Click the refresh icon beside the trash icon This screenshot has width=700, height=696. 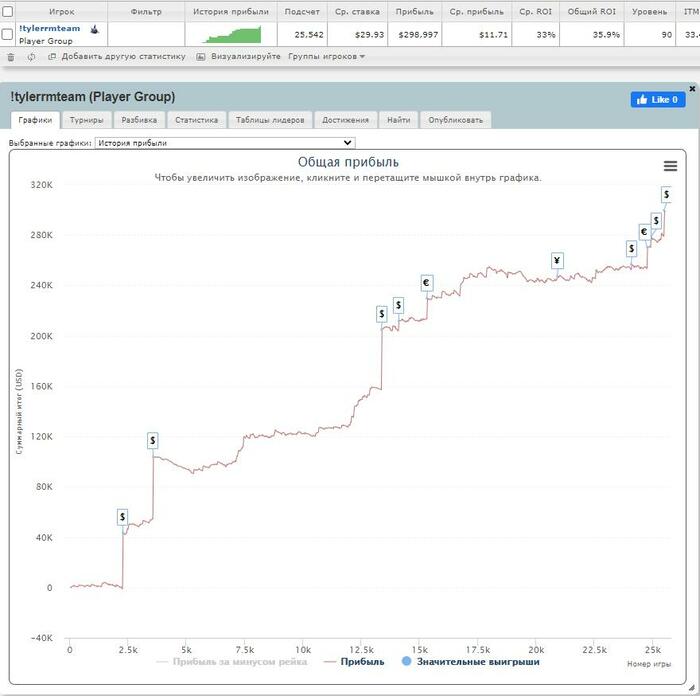pyautogui.click(x=31, y=57)
